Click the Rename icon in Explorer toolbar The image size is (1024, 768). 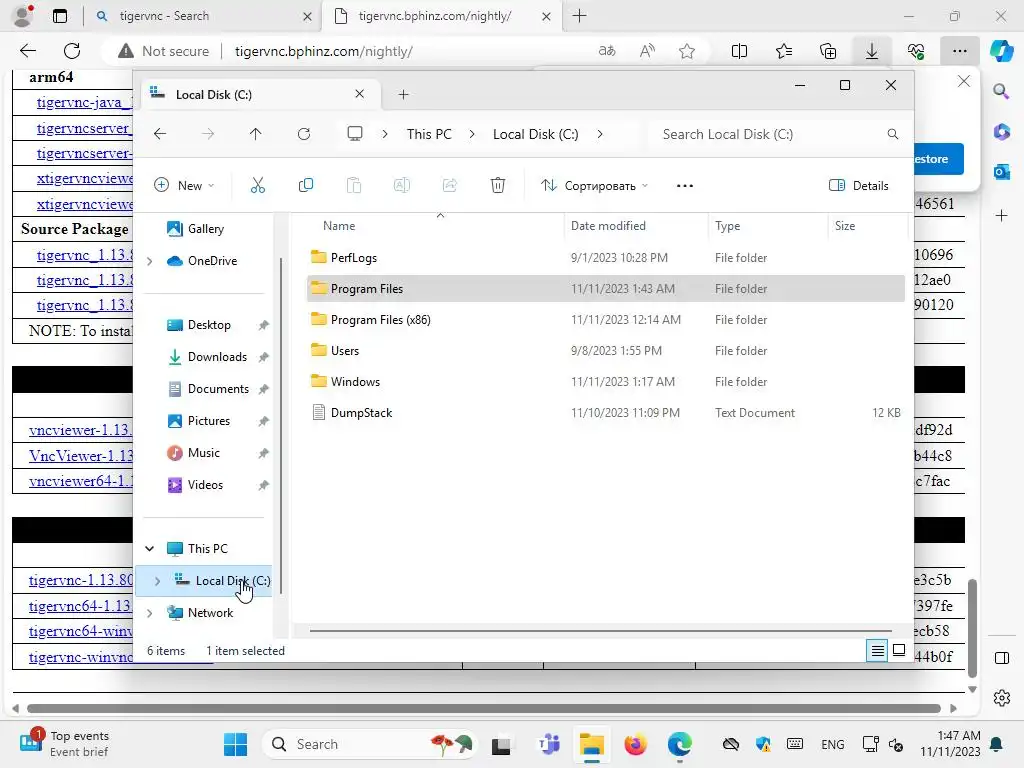click(x=402, y=185)
